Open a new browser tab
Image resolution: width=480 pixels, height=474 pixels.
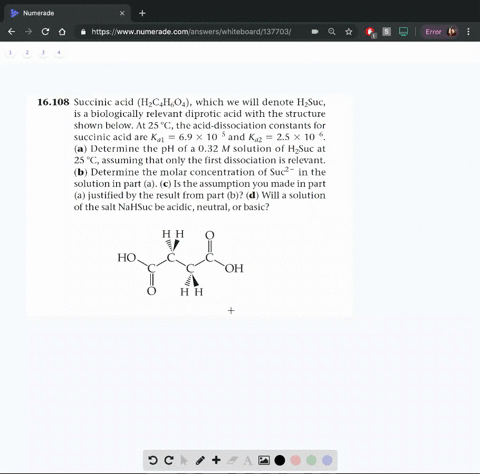click(142, 13)
